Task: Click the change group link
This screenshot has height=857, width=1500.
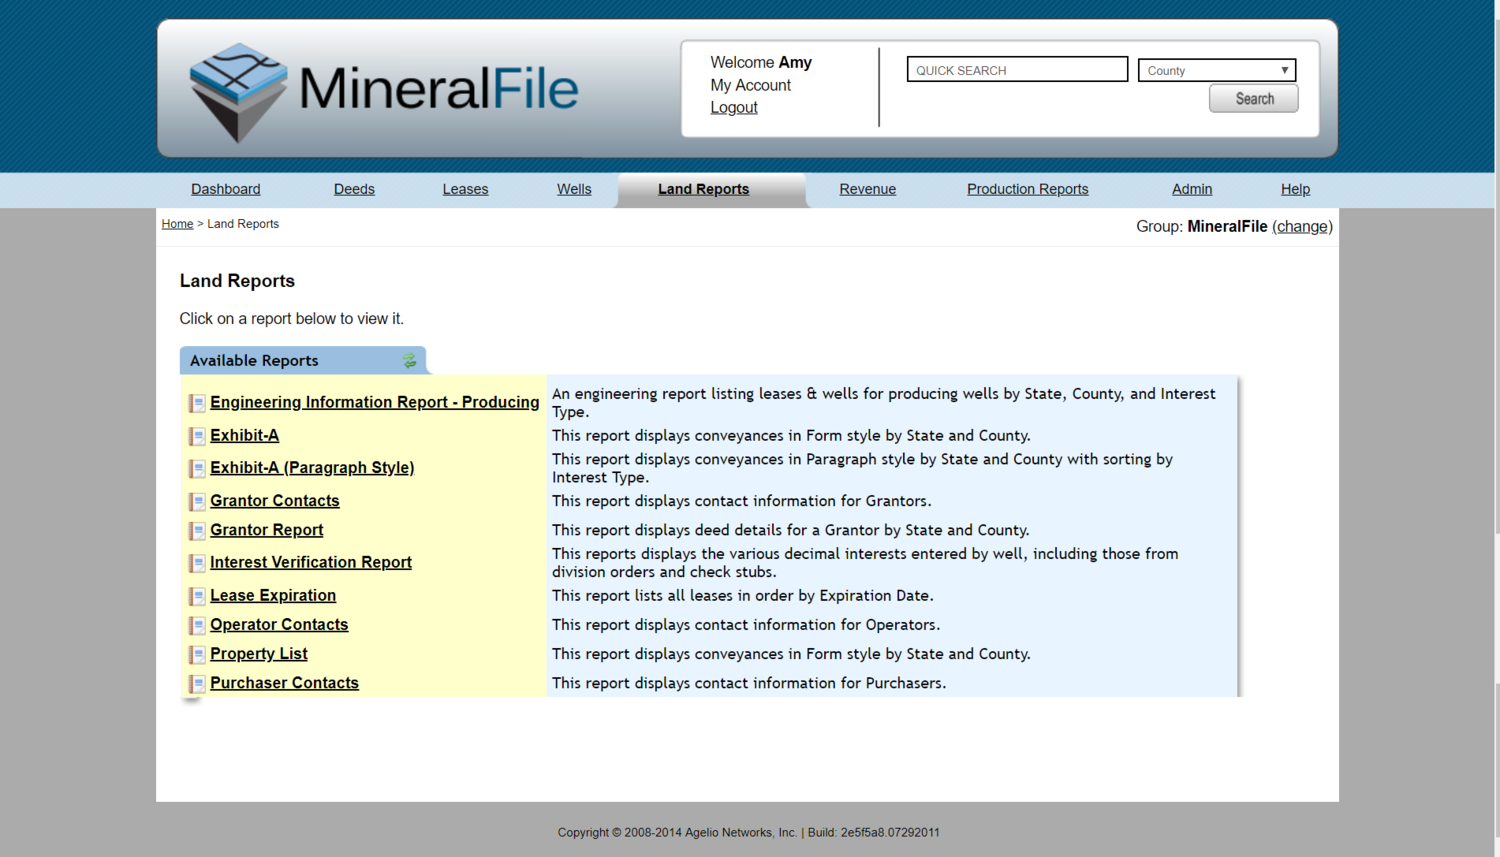Action: (x=1302, y=226)
